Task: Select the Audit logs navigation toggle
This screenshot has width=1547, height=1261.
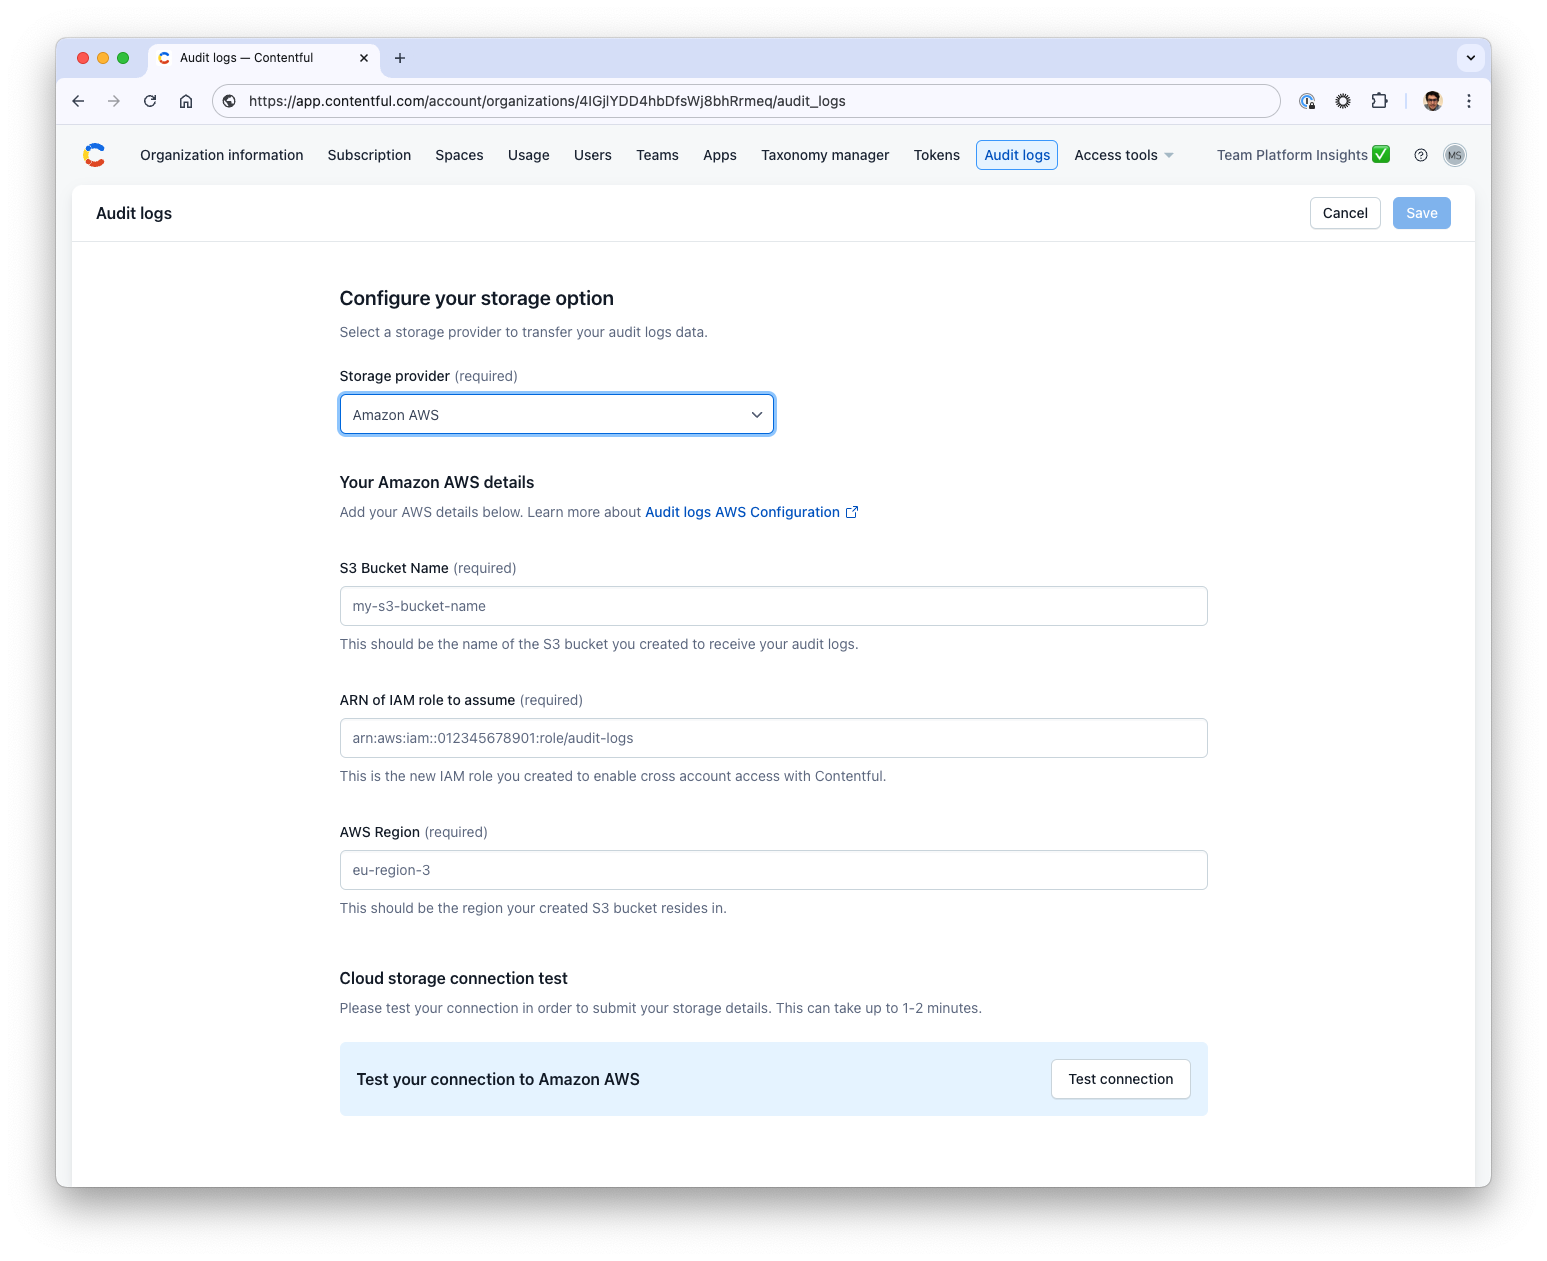Action: [1016, 155]
